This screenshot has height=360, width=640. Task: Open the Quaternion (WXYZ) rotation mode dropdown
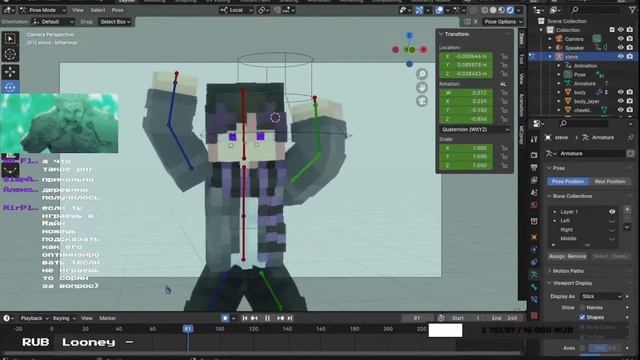pyautogui.click(x=475, y=129)
